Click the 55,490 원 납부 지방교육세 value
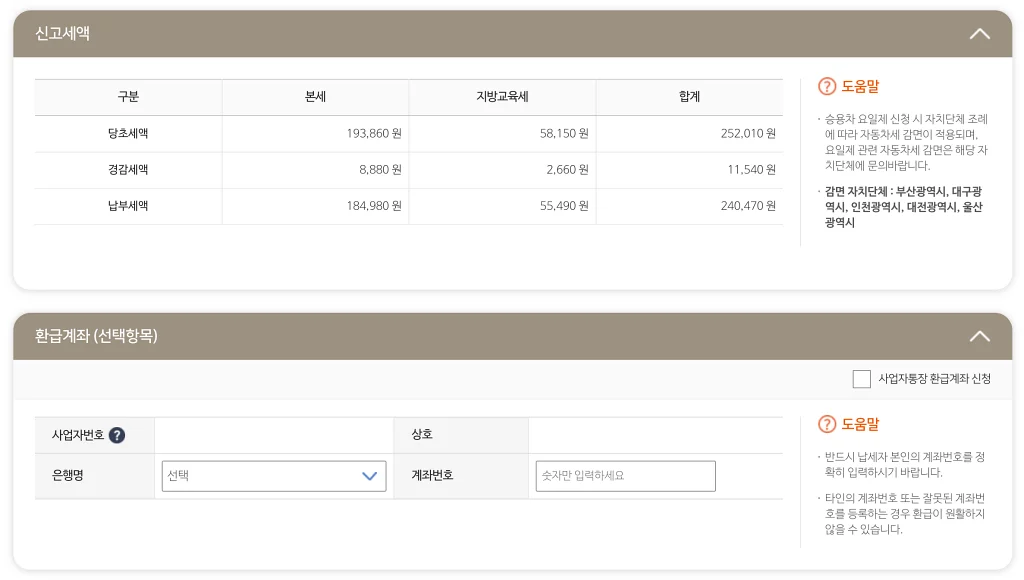The image size is (1024, 580). (564, 206)
